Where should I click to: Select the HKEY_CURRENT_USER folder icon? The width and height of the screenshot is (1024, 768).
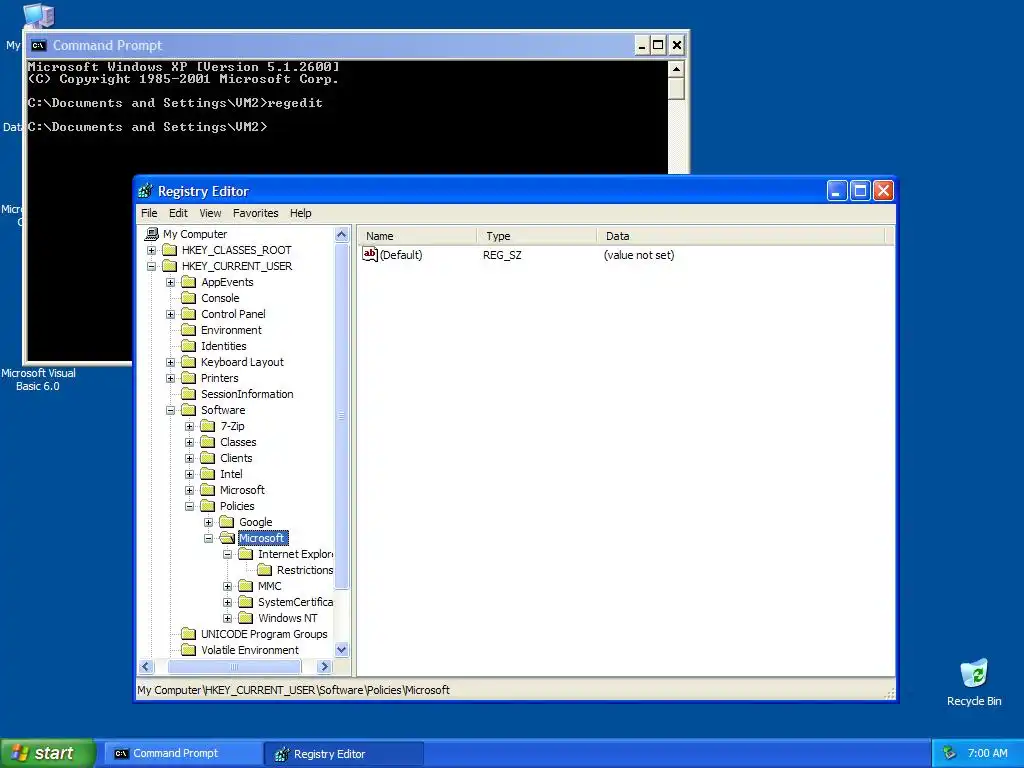pos(170,266)
